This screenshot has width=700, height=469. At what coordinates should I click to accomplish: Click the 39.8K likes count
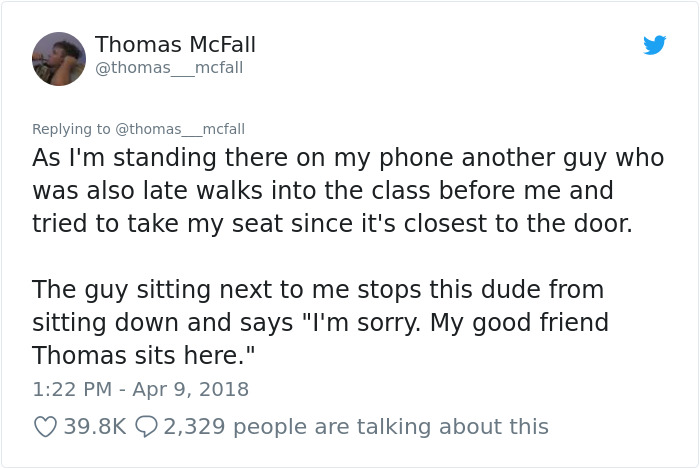coord(94,427)
